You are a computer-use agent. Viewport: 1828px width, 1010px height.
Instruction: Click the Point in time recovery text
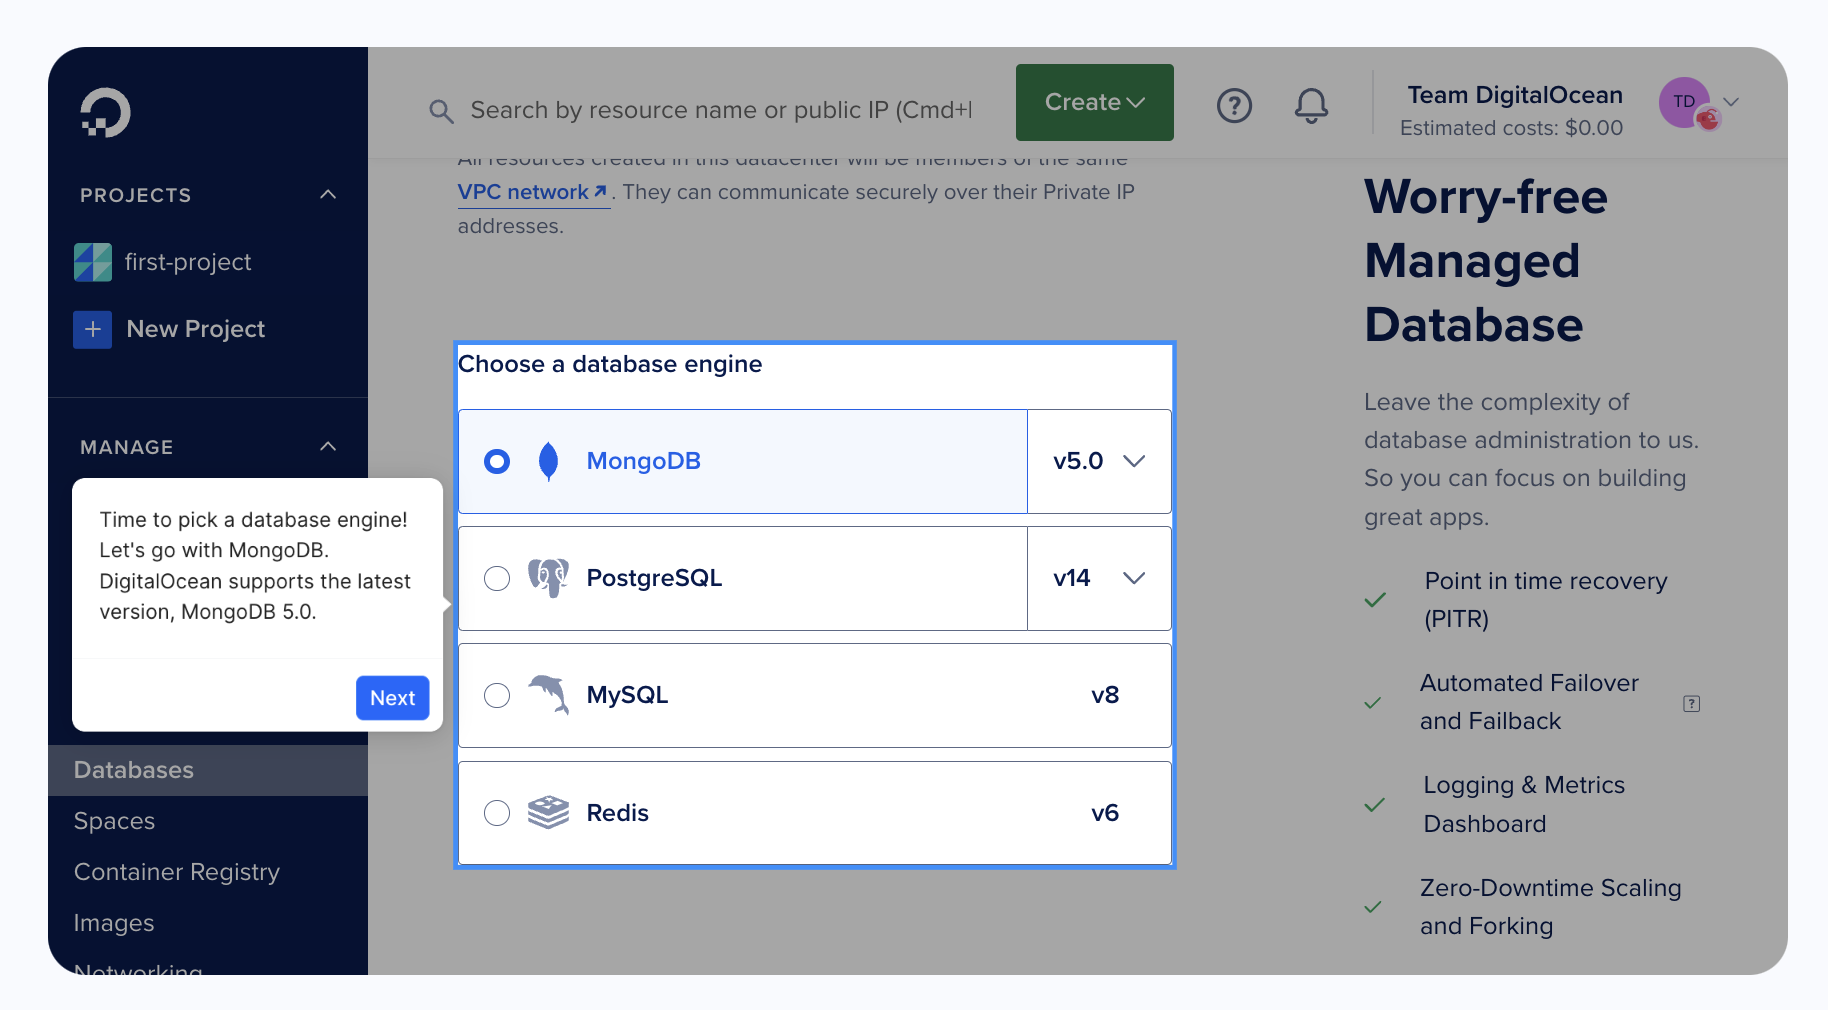pyautogui.click(x=1546, y=600)
